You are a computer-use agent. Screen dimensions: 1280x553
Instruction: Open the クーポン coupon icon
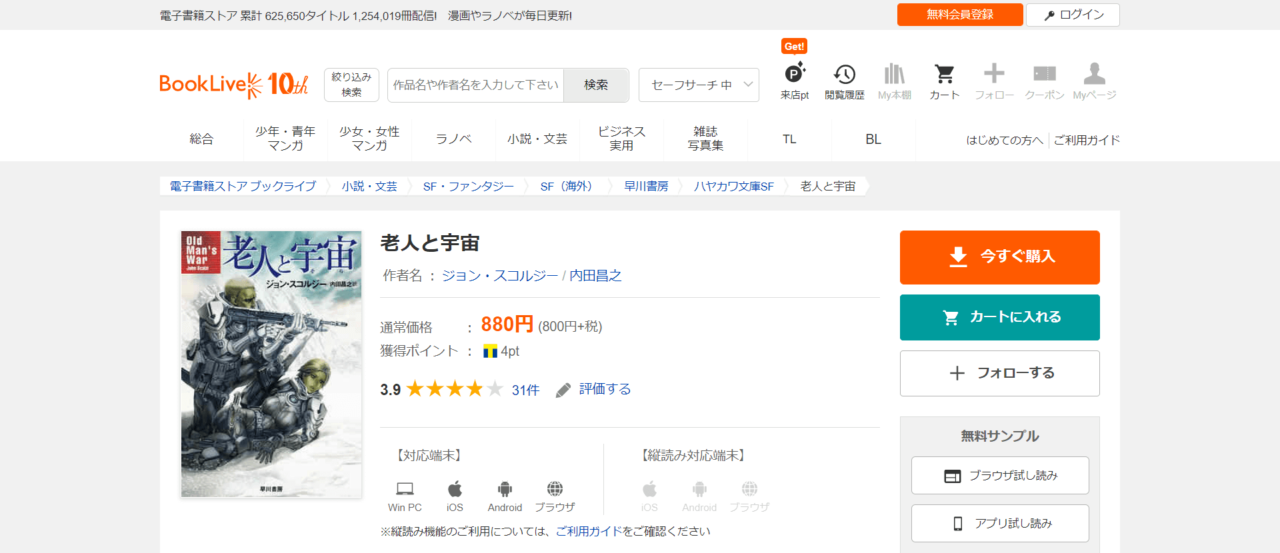click(1044, 74)
